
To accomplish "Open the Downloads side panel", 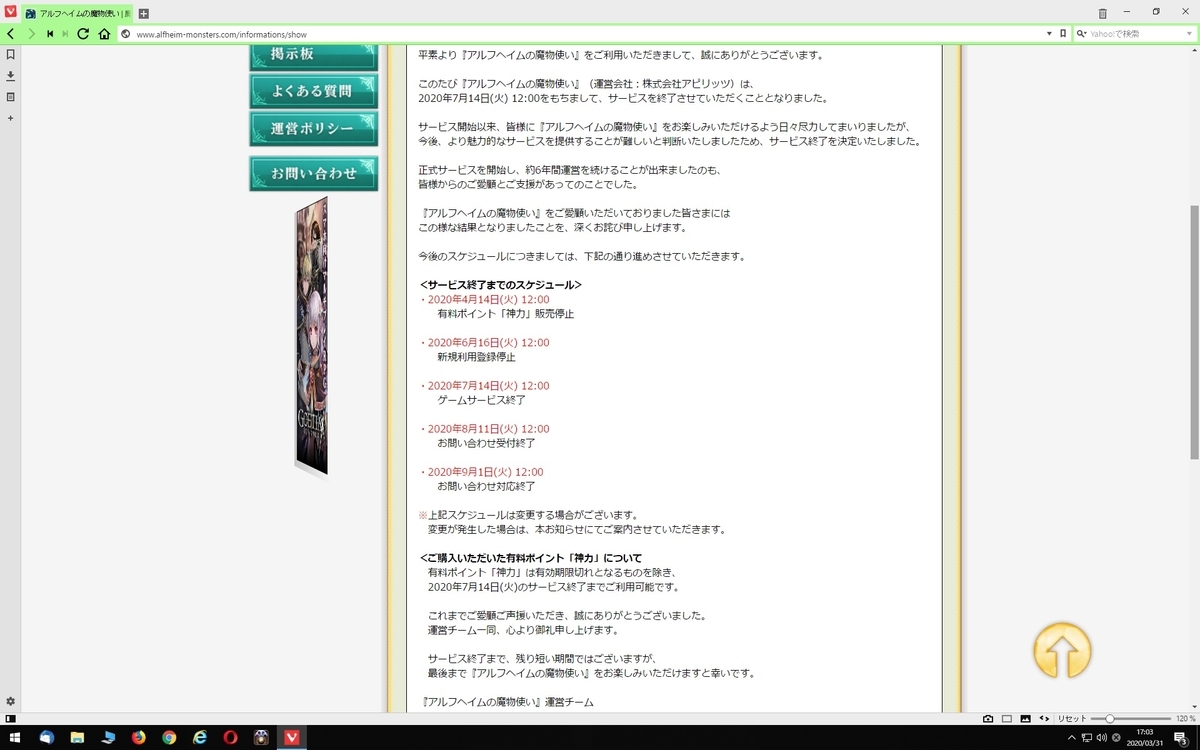I will [10, 76].
